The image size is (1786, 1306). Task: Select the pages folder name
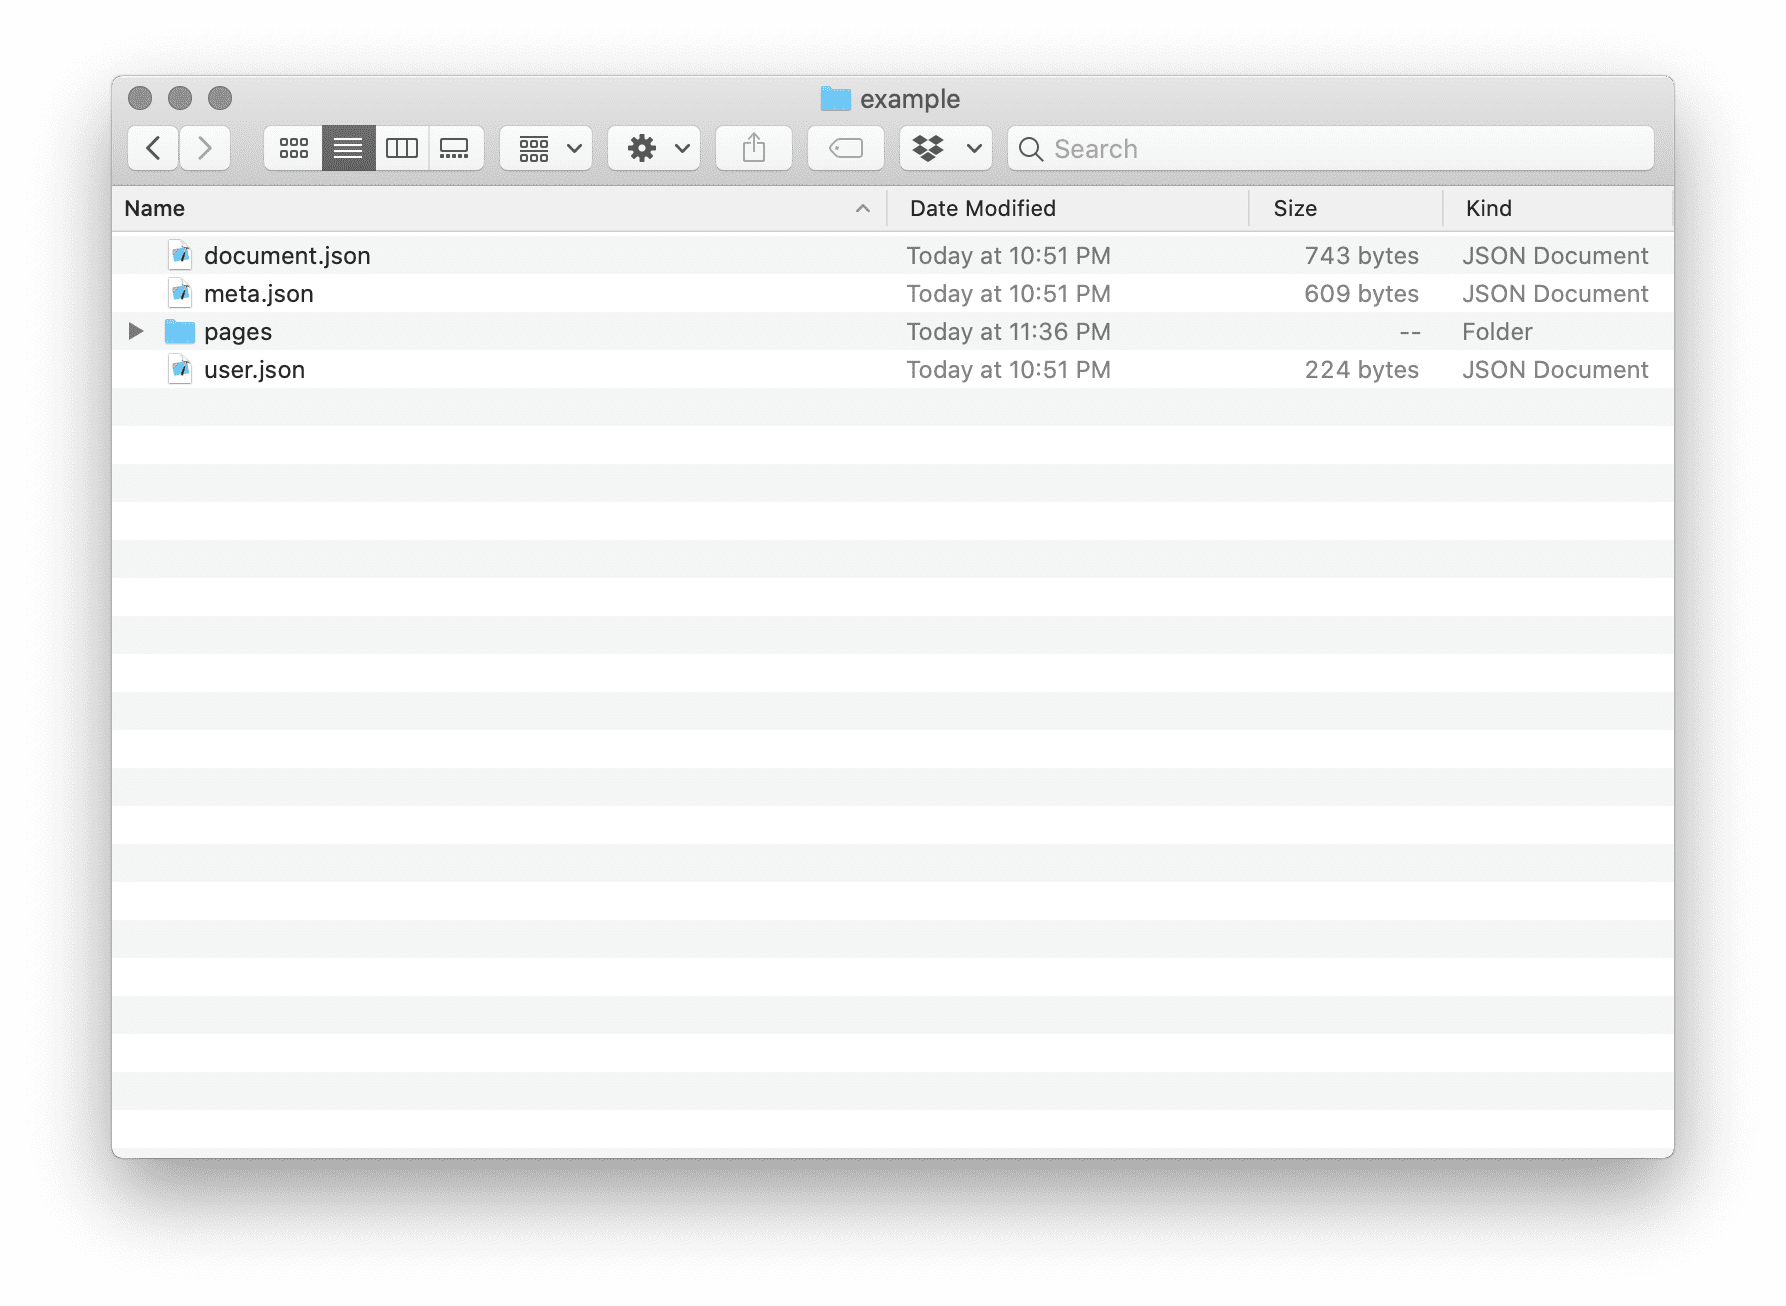pos(238,332)
